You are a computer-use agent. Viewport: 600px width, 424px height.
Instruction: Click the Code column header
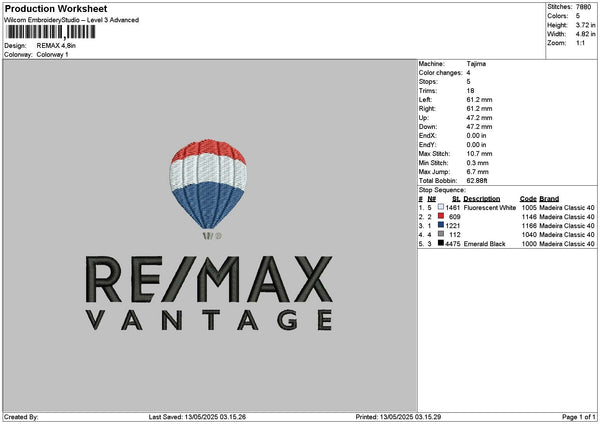click(x=528, y=198)
